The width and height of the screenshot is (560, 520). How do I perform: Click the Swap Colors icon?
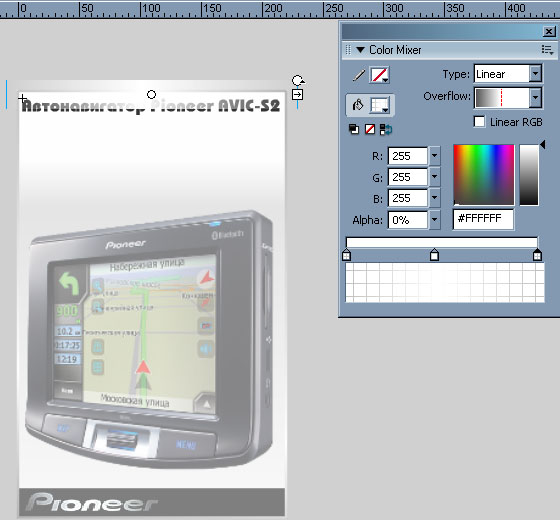[x=386, y=129]
